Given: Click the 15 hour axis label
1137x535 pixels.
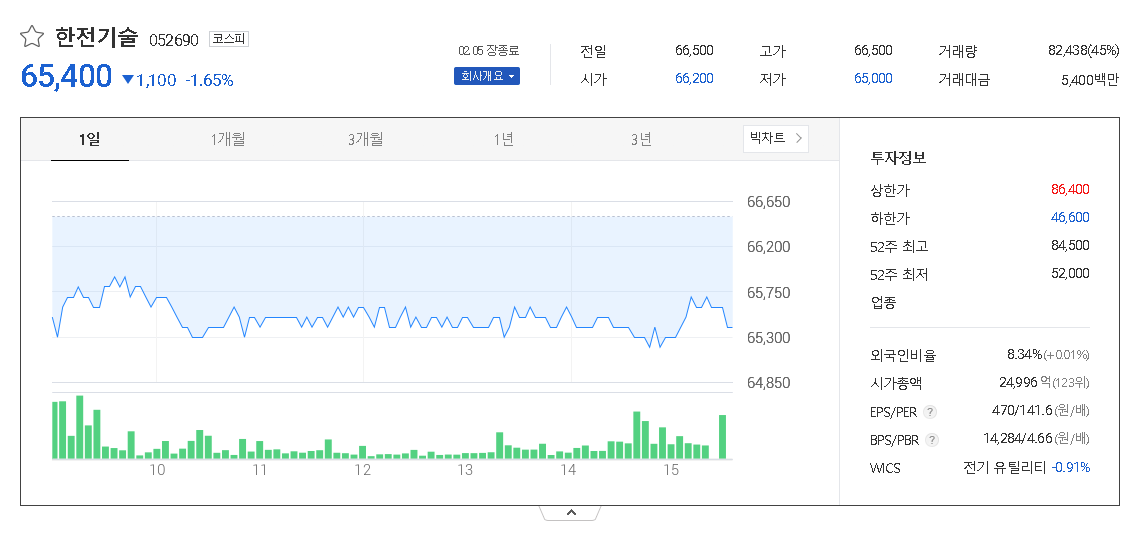Looking at the screenshot, I should coord(671,470).
